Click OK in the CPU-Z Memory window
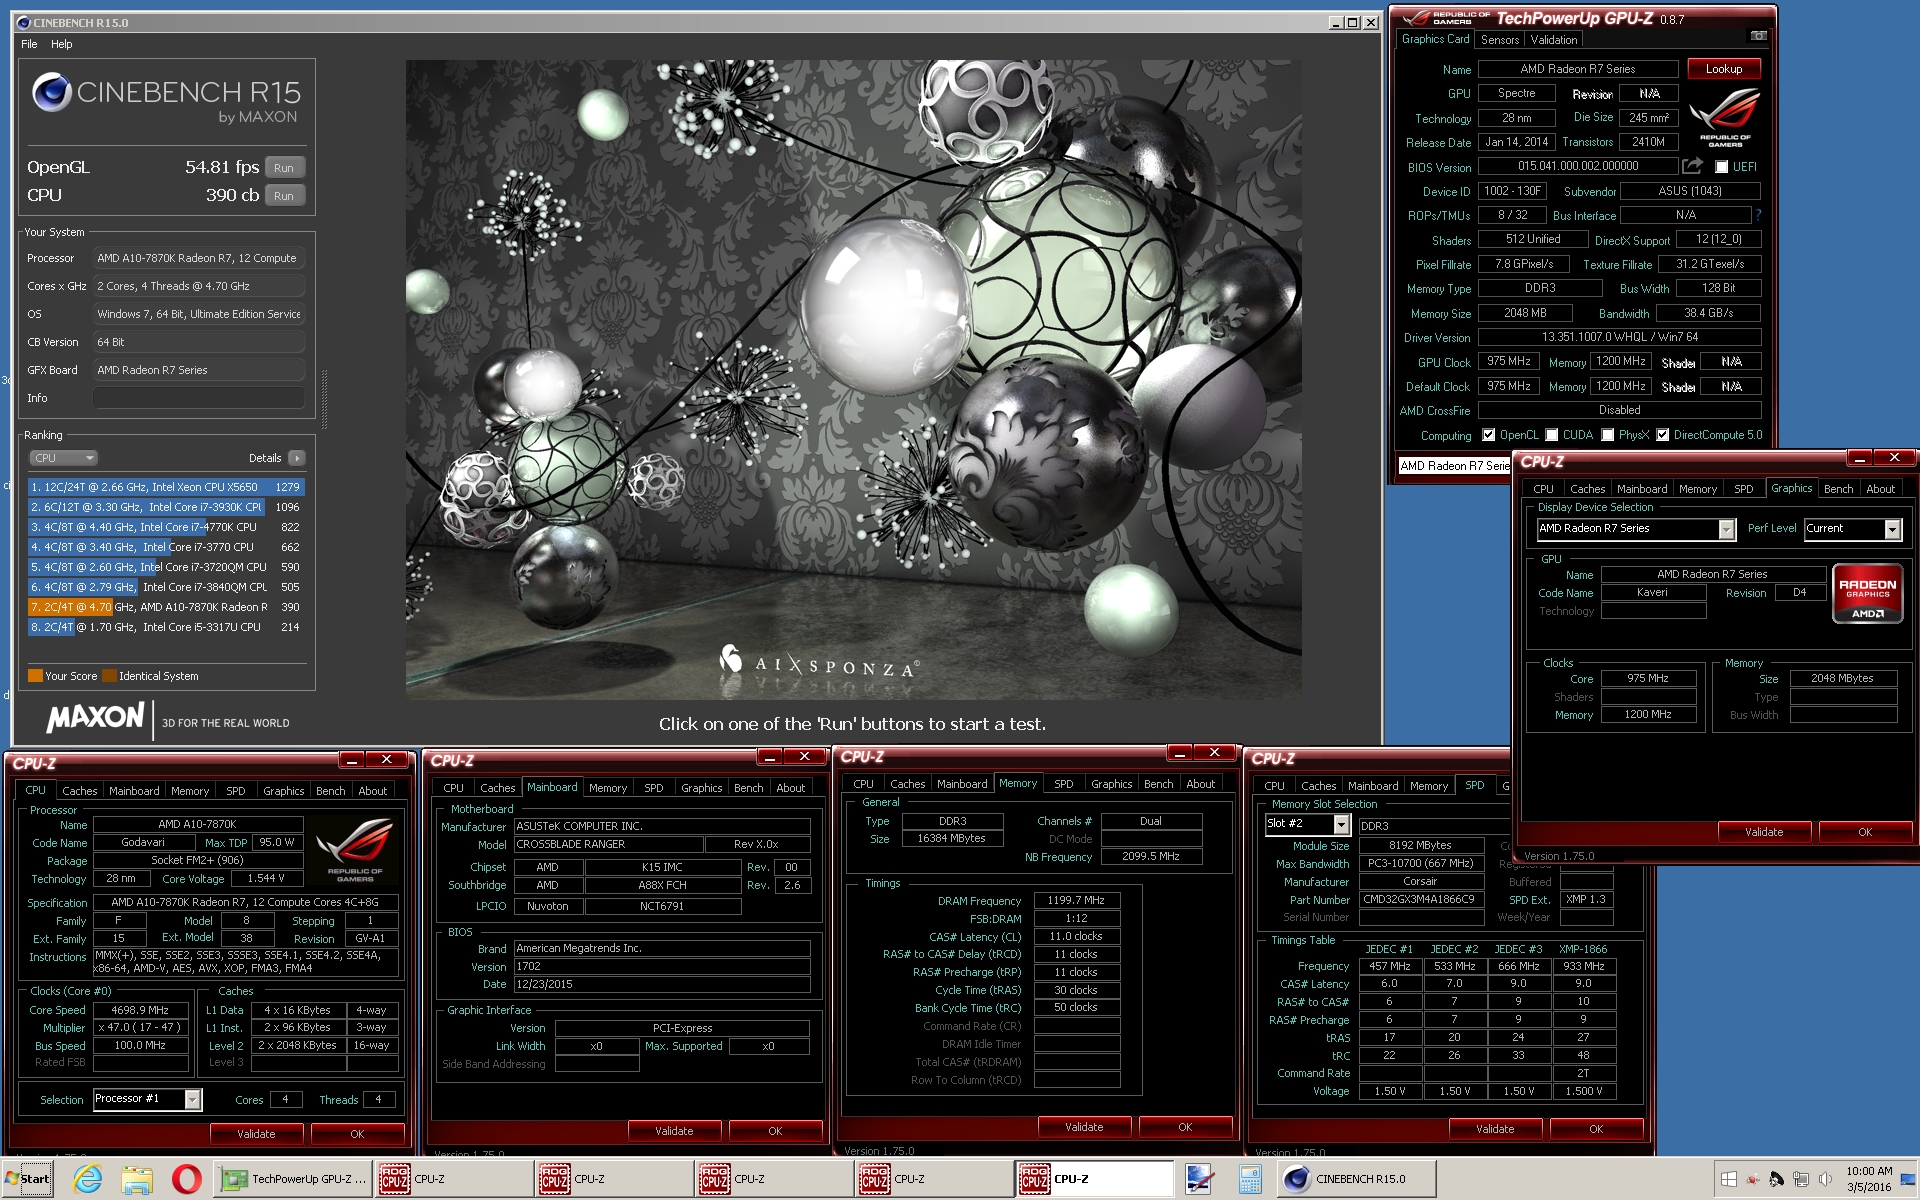Image resolution: width=1920 pixels, height=1200 pixels. pos(1185,1127)
